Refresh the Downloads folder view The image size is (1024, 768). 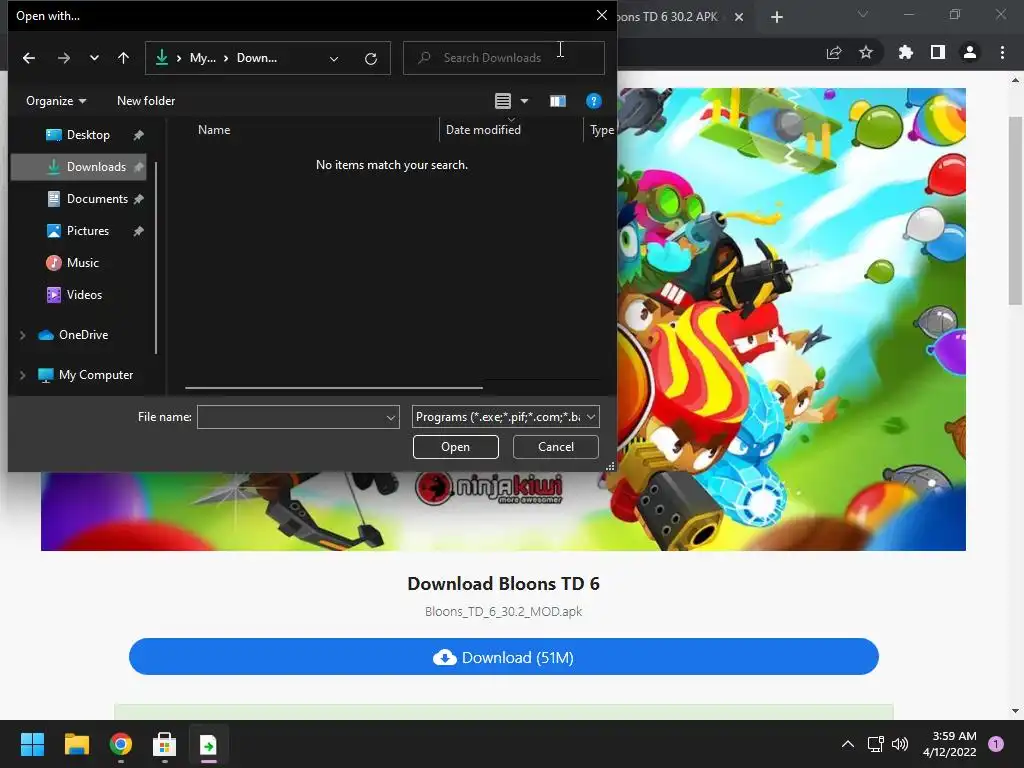coord(371,59)
